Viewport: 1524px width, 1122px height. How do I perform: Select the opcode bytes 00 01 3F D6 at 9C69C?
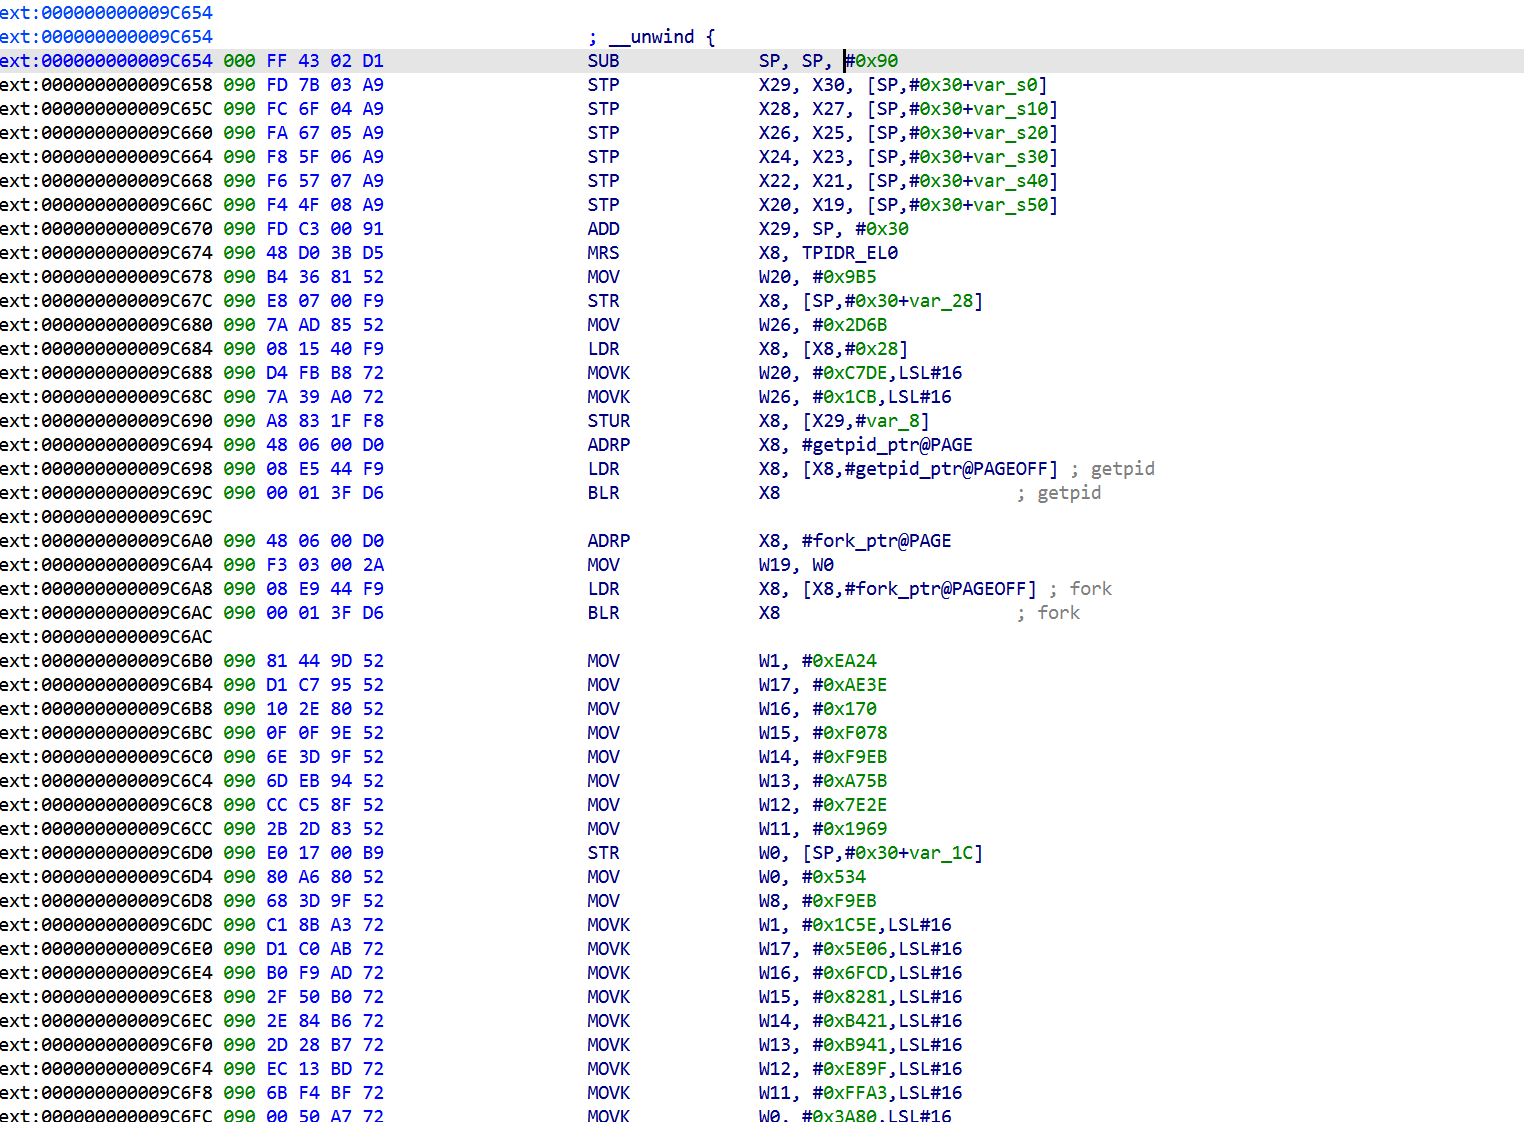coord(325,493)
